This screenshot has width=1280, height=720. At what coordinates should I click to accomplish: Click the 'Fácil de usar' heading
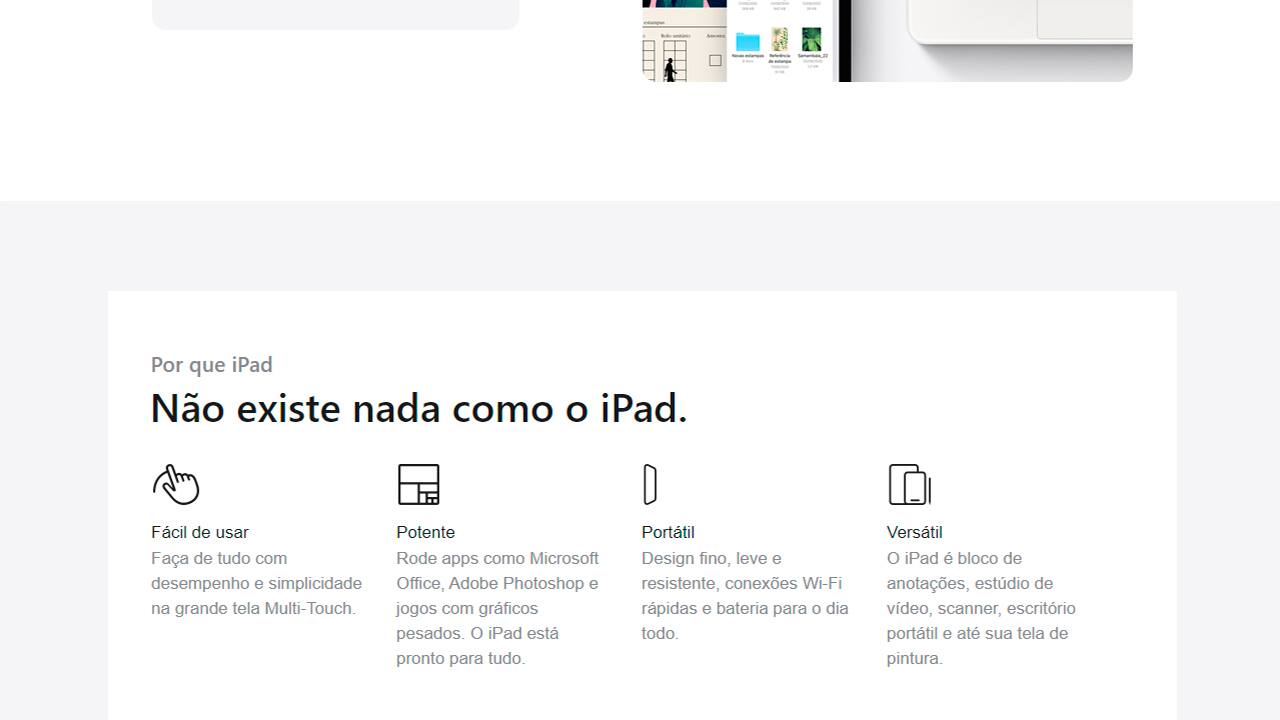tap(200, 532)
